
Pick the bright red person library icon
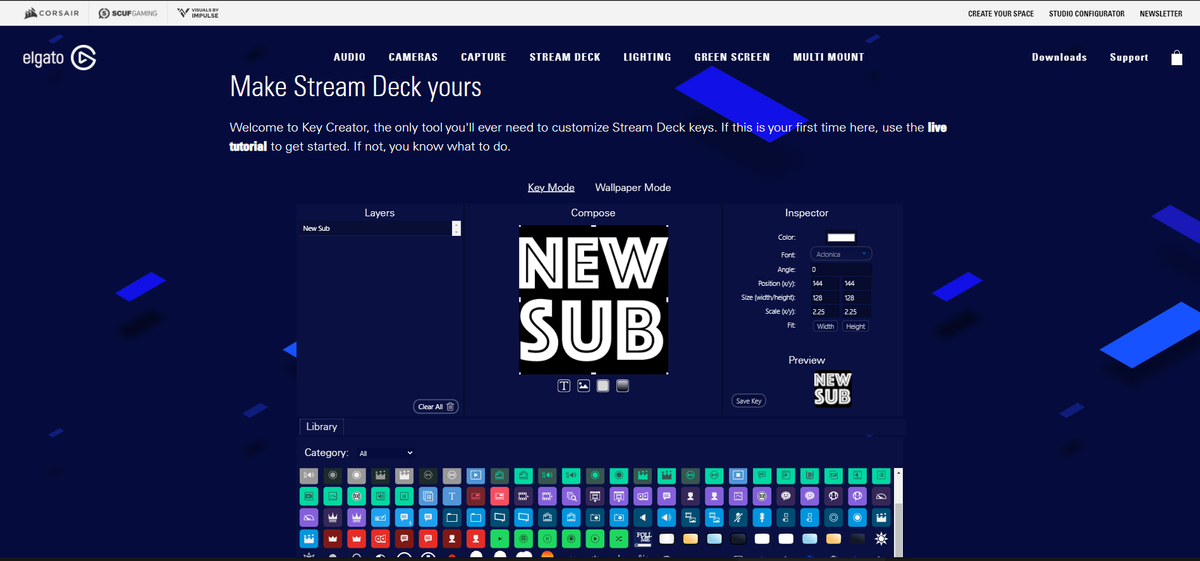(476, 539)
